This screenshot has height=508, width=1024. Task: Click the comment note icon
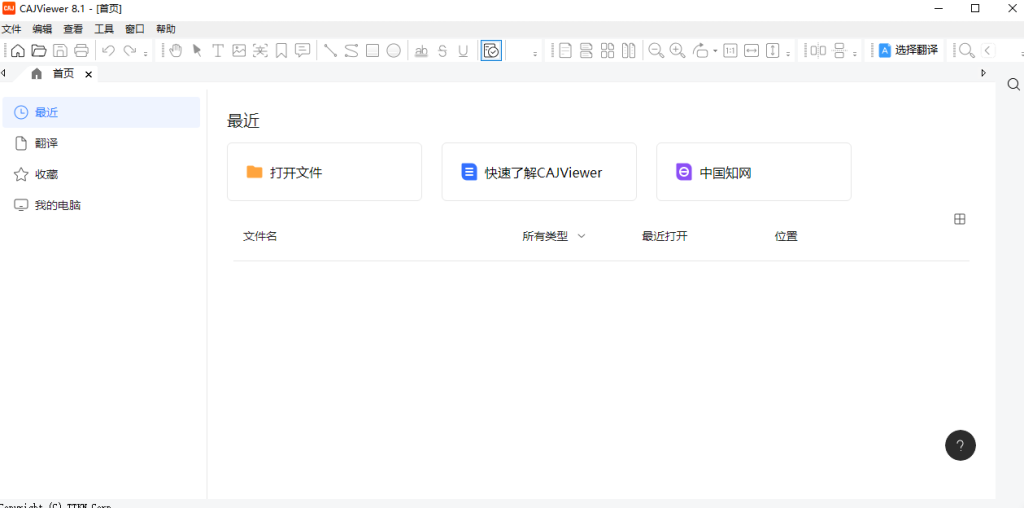click(x=302, y=50)
